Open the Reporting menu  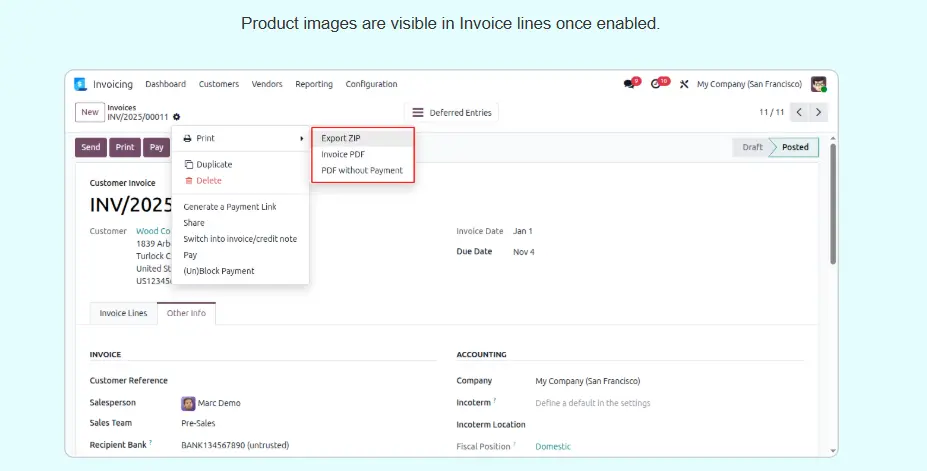coord(314,84)
